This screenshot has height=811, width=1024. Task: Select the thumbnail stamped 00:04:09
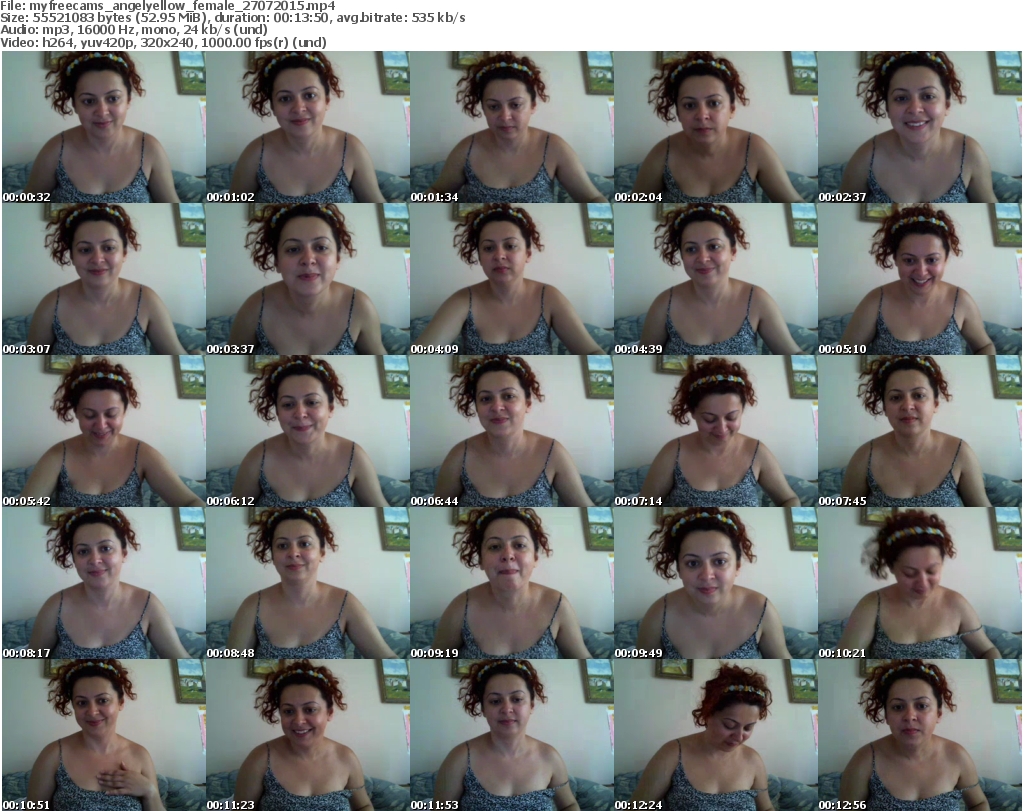coord(511,279)
